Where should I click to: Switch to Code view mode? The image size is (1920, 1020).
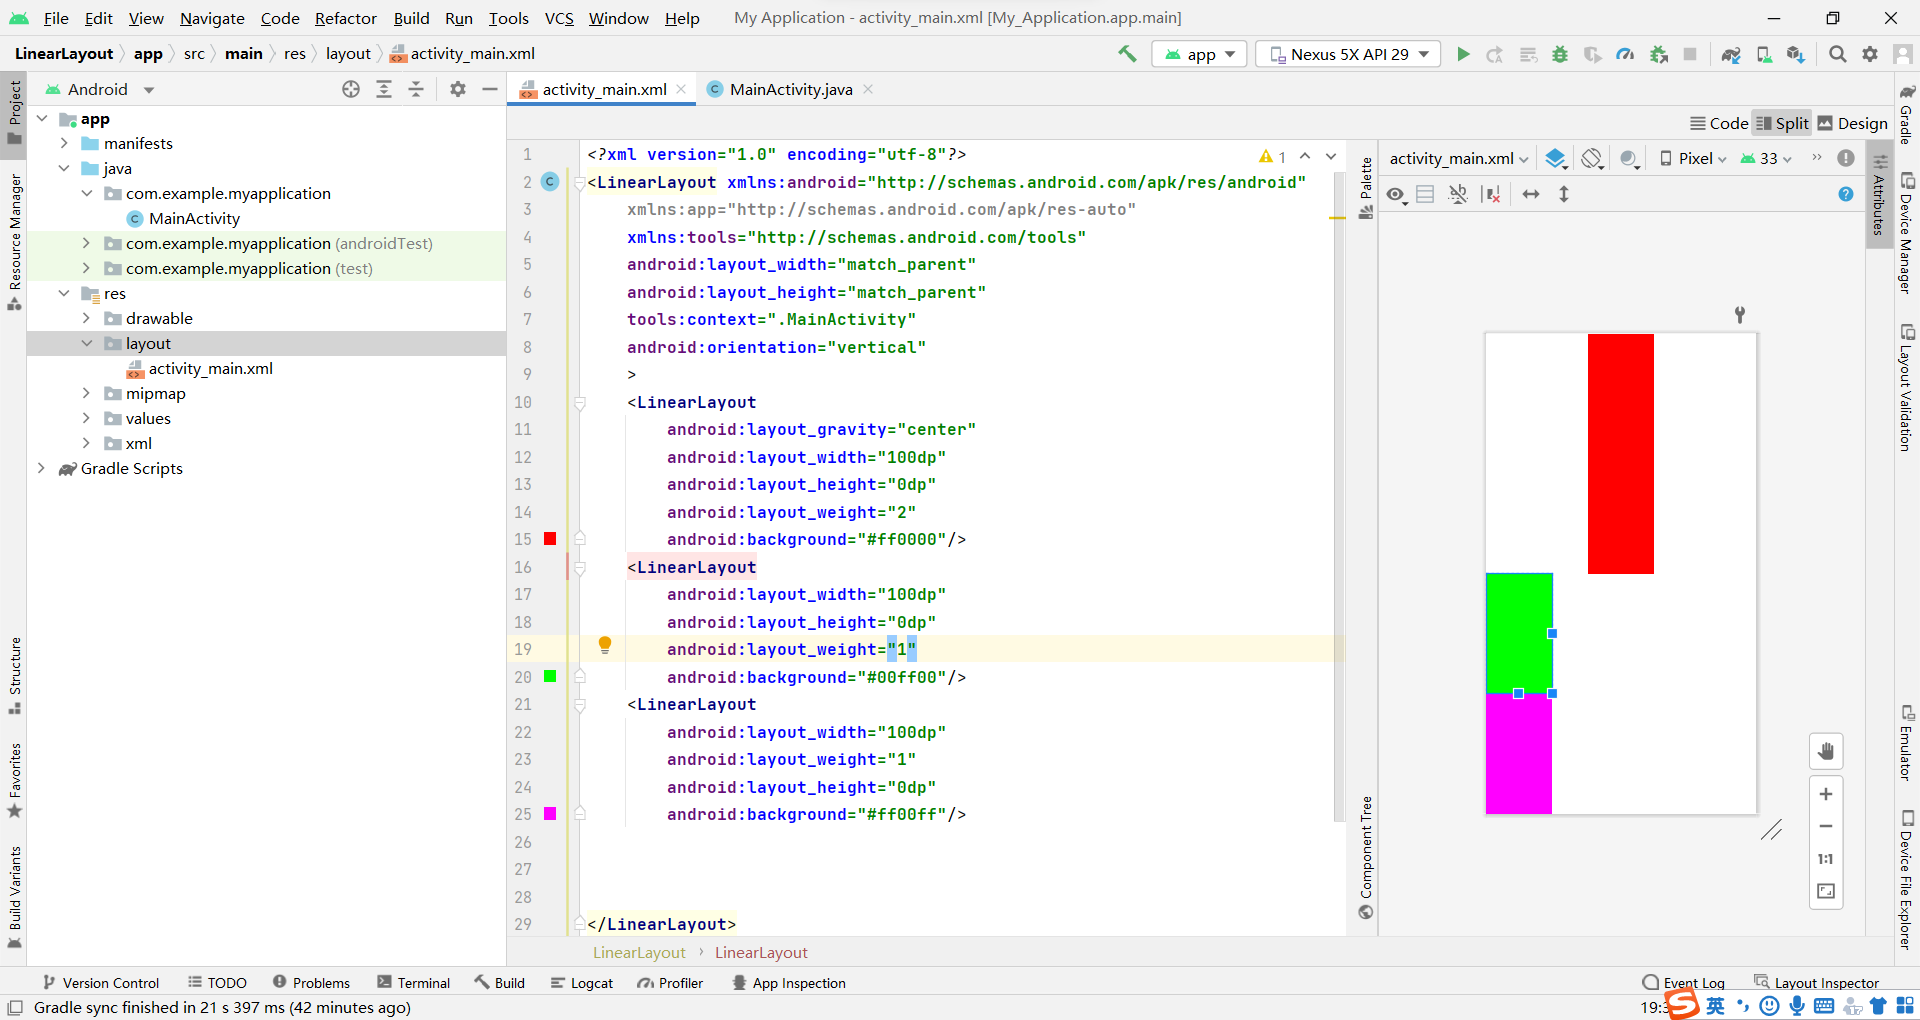(x=1718, y=122)
